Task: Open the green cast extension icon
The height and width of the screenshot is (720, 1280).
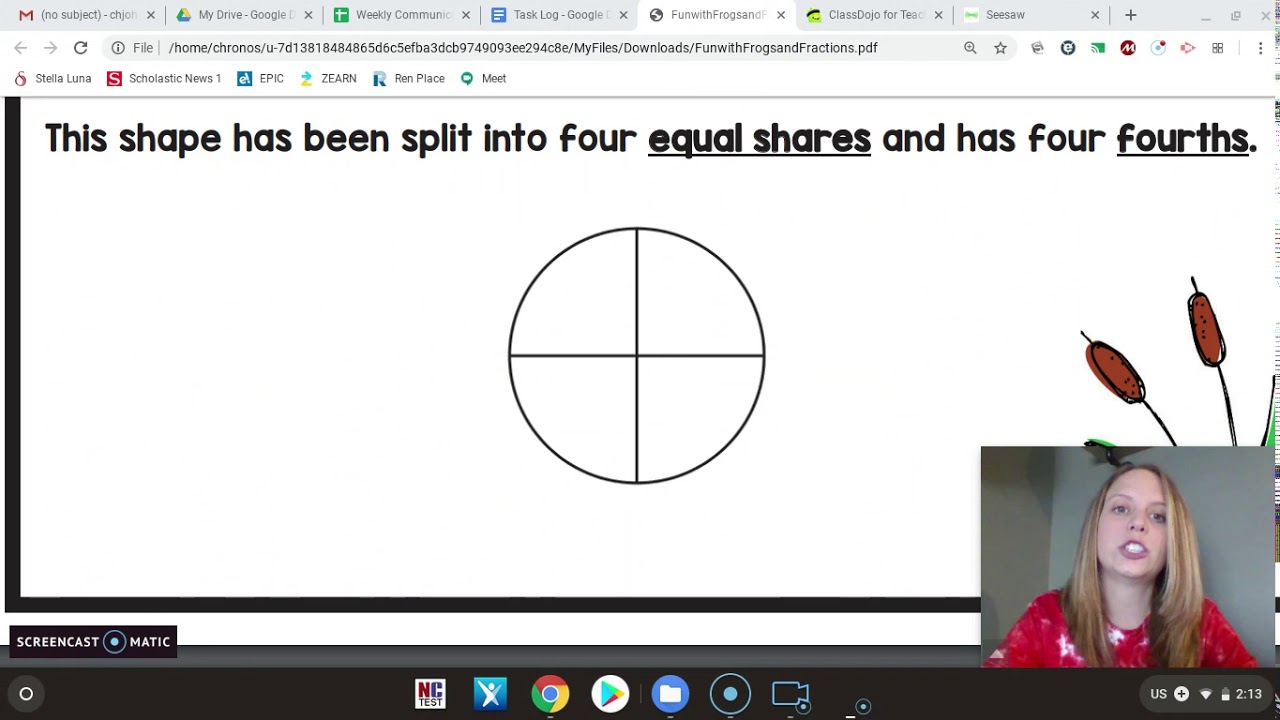Action: pyautogui.click(x=1098, y=48)
